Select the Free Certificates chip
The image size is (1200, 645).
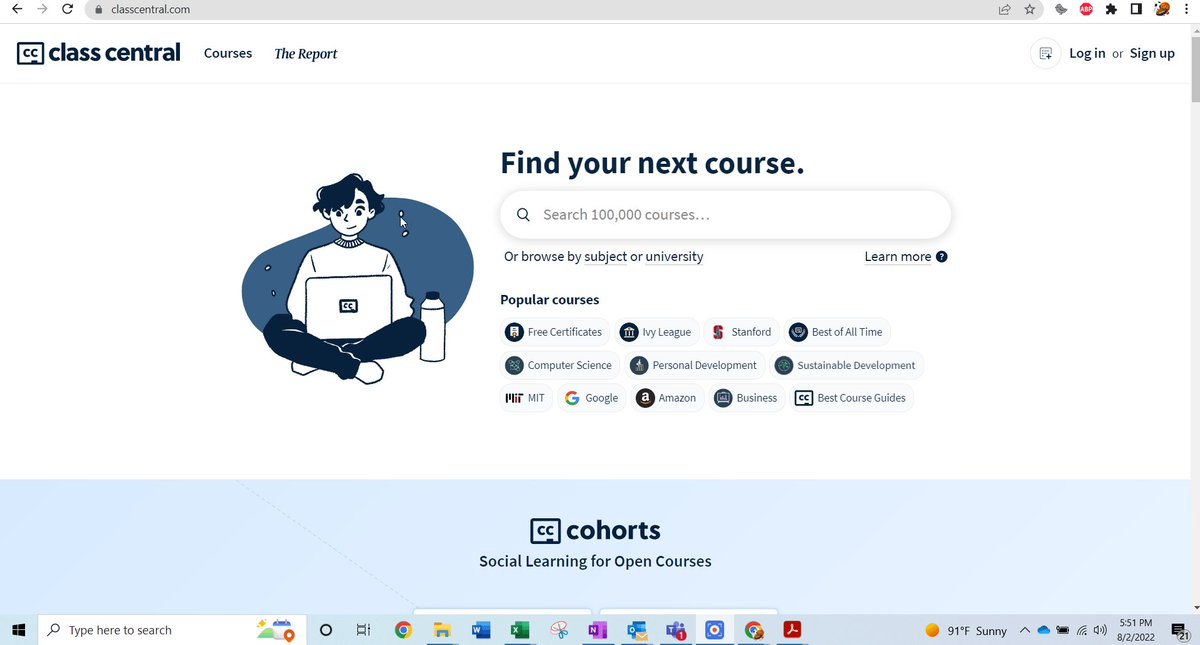point(555,332)
